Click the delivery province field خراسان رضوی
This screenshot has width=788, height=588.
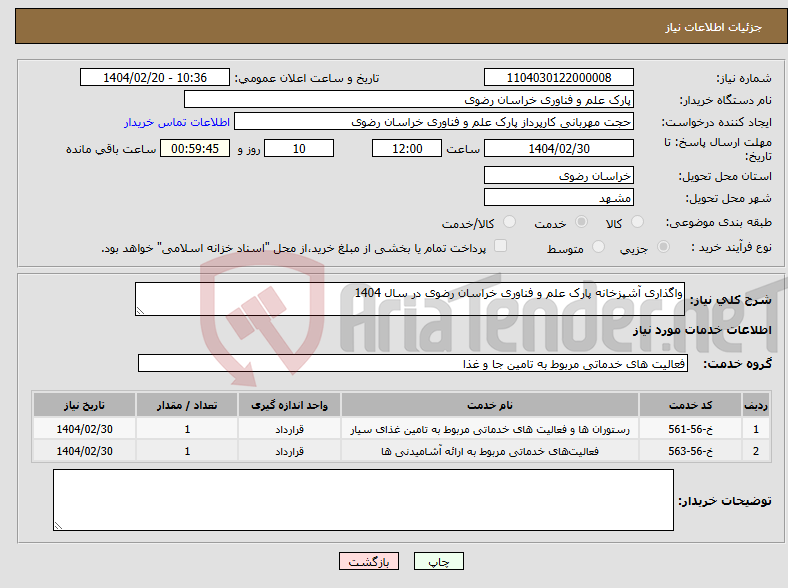[558, 175]
